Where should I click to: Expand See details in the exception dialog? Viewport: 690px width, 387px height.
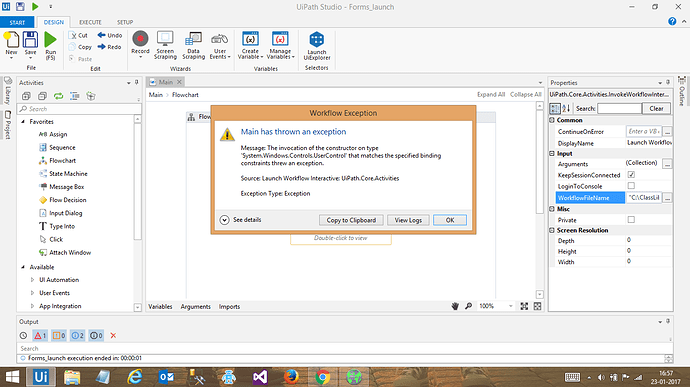coord(241,220)
